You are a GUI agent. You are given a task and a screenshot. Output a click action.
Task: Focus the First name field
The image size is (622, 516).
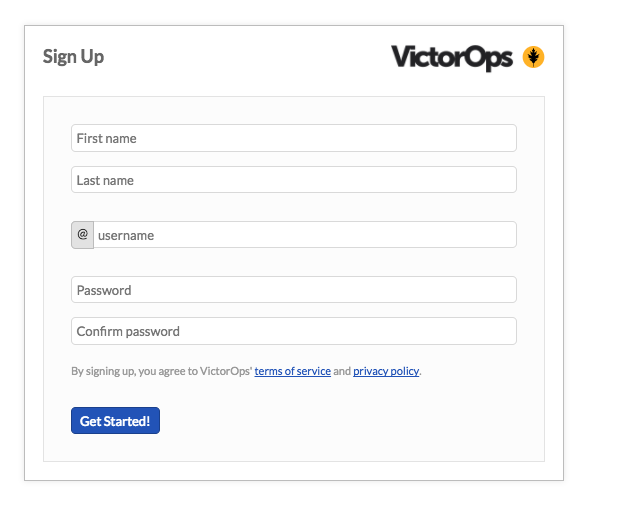(294, 138)
